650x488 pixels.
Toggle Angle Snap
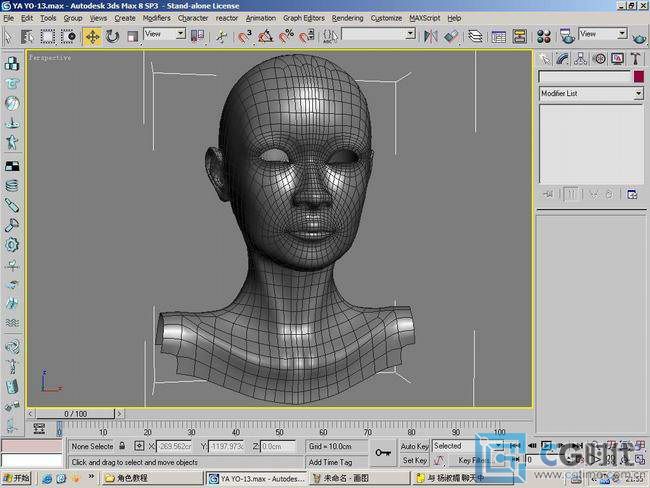[265, 36]
